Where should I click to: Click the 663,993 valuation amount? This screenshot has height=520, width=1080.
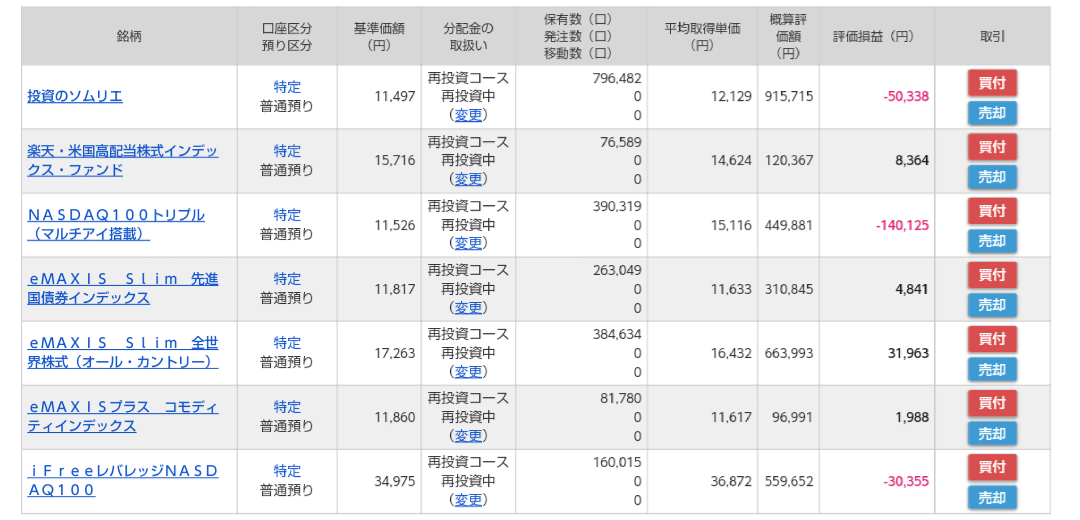click(789, 353)
